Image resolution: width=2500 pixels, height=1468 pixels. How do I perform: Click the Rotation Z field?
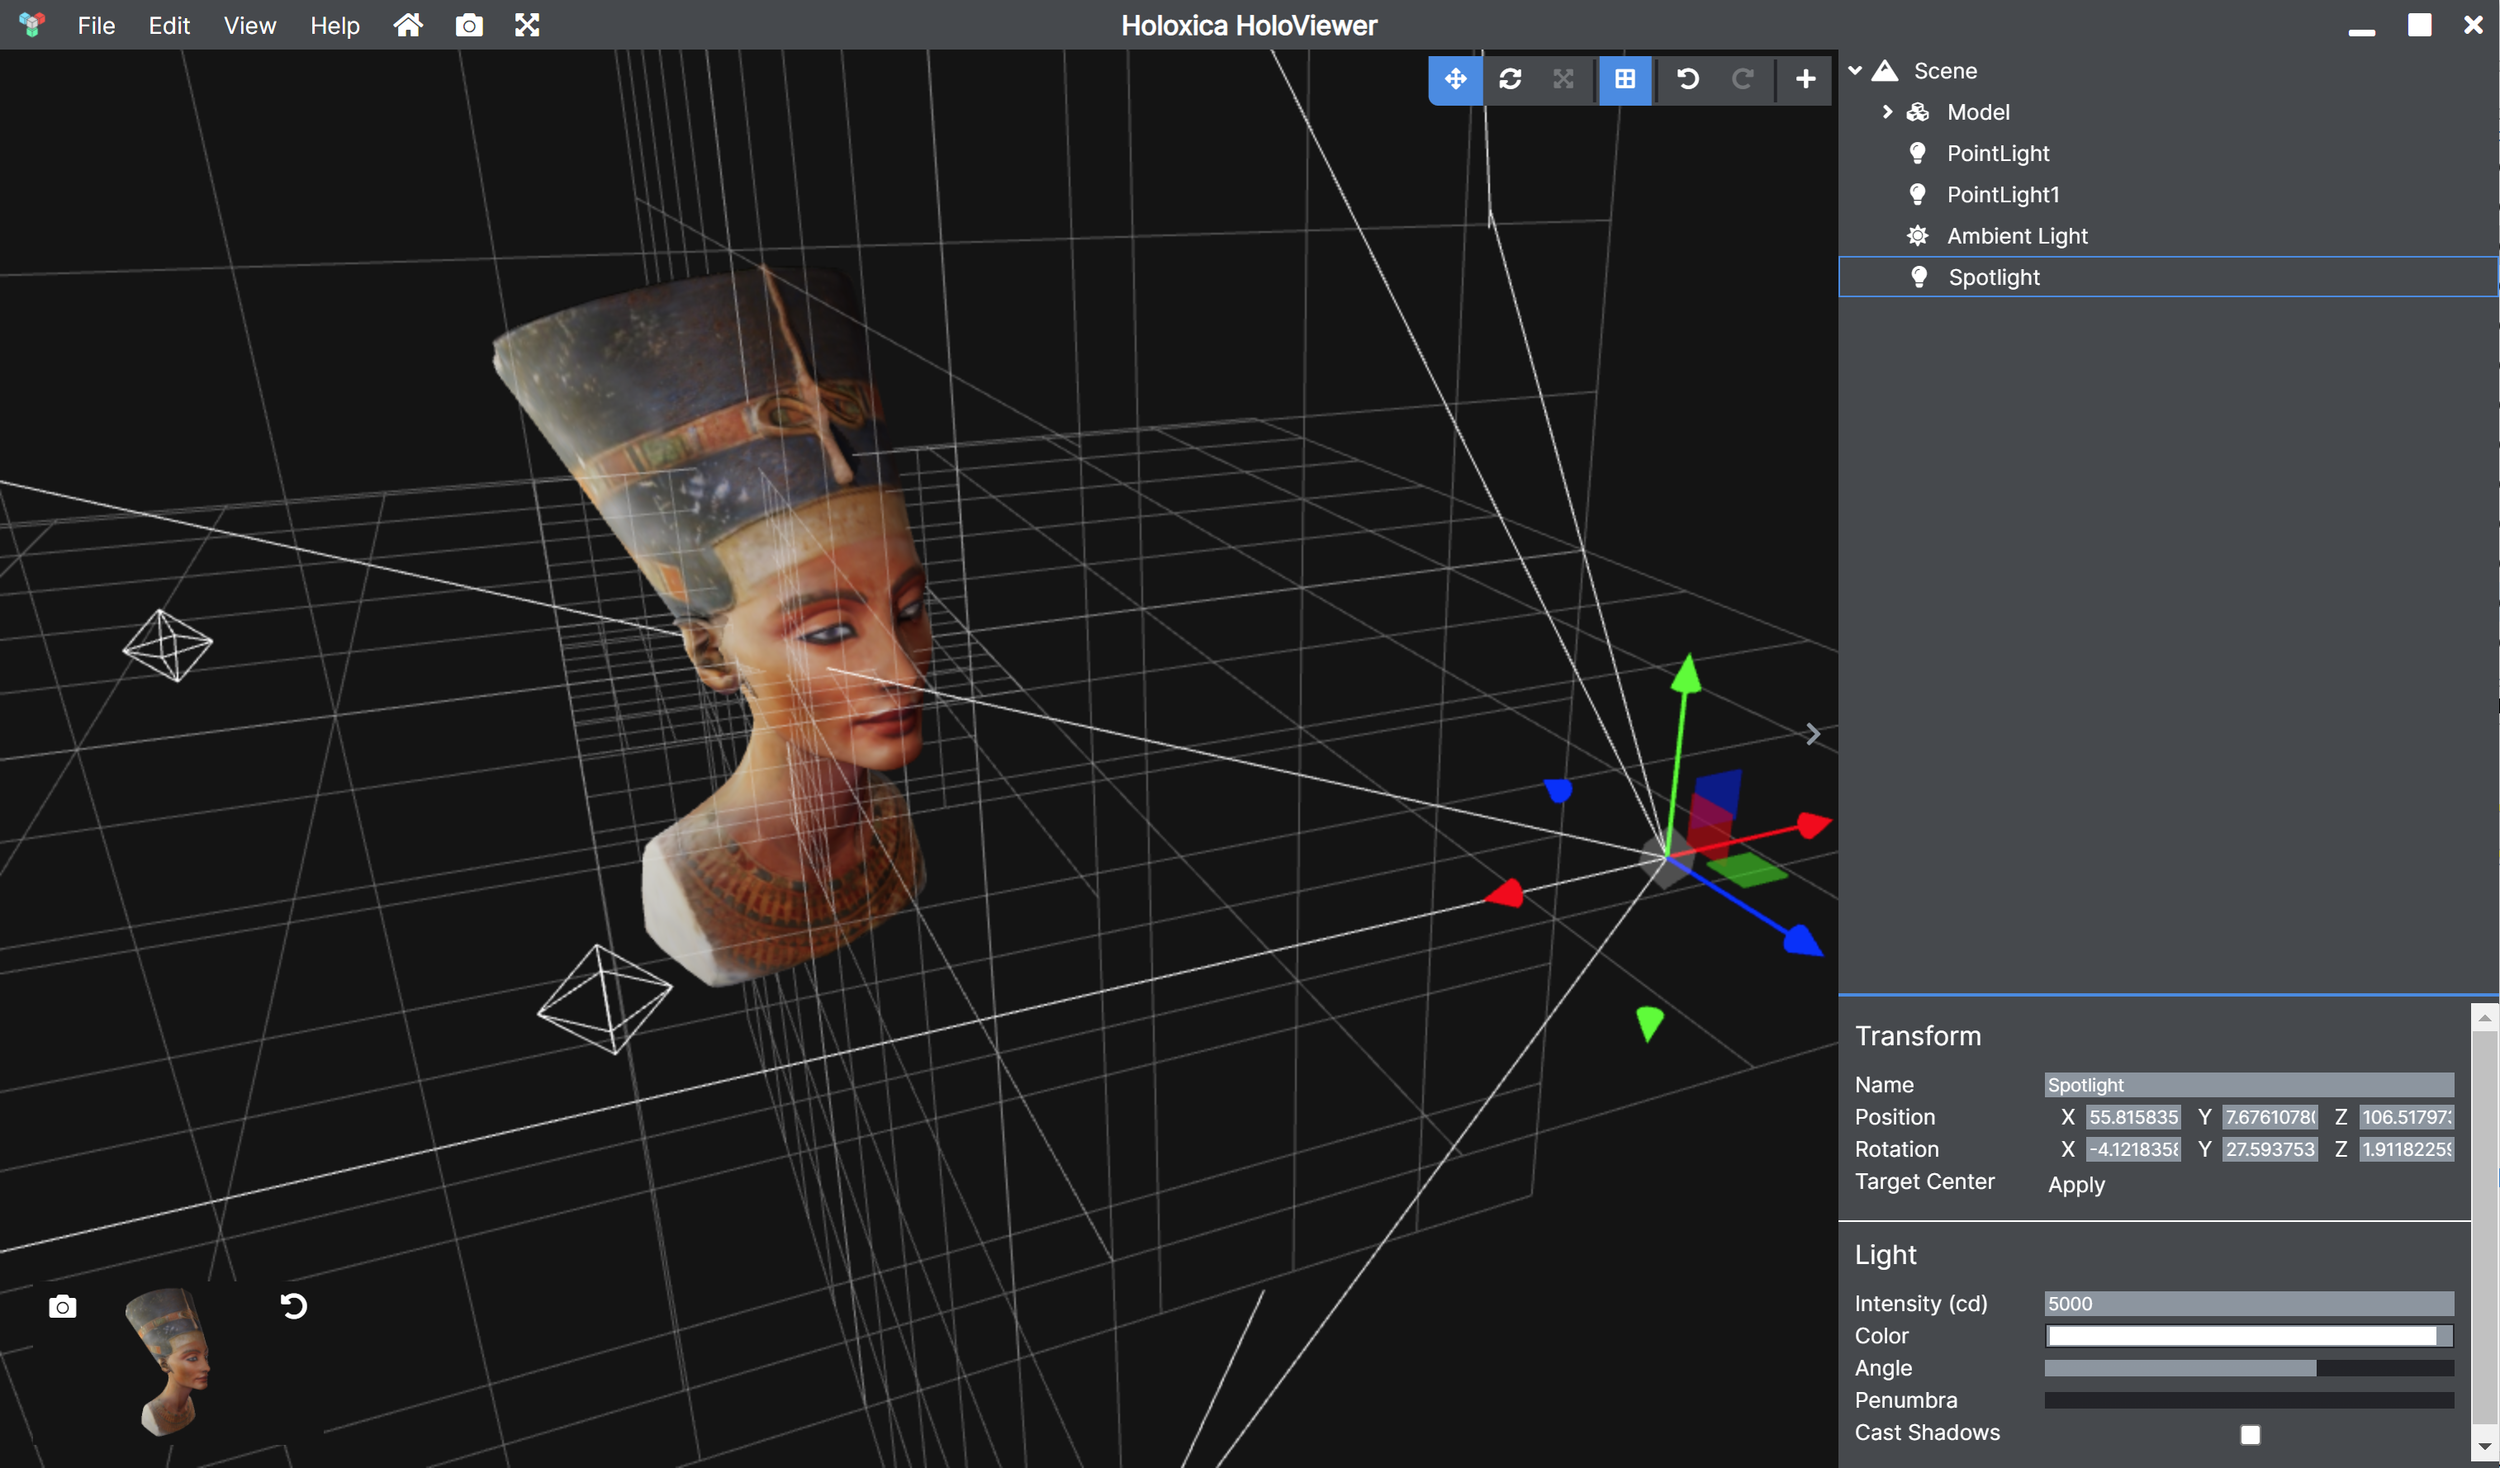(x=2406, y=1149)
